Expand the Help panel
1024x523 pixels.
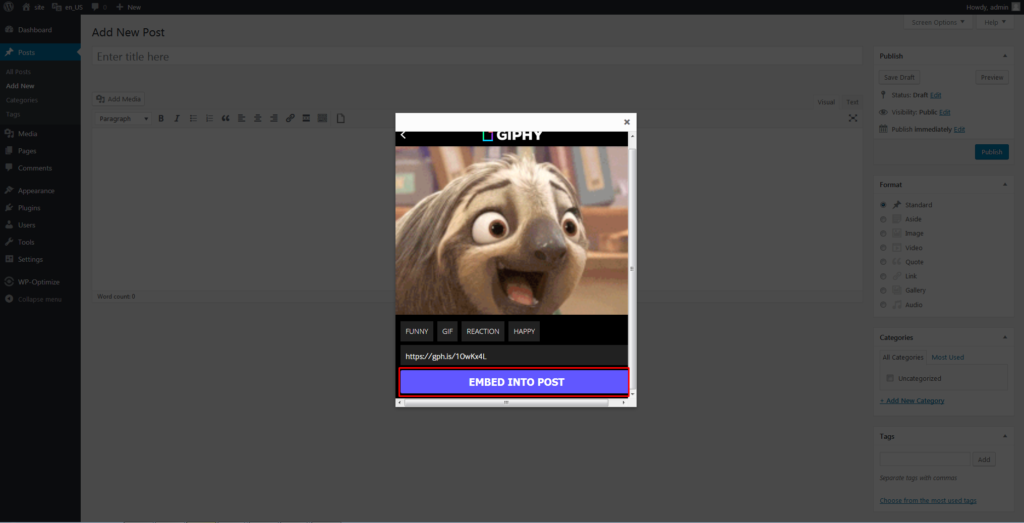(x=995, y=22)
